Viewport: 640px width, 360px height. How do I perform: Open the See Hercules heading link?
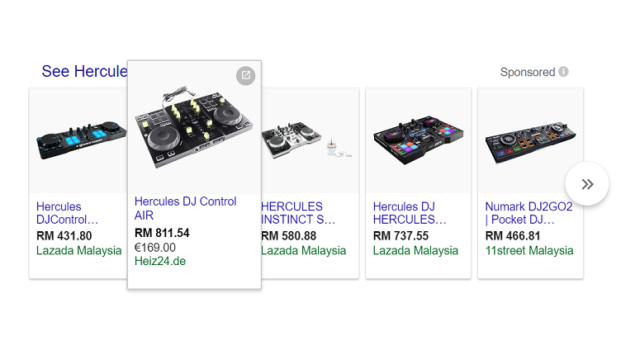pyautogui.click(x=84, y=71)
